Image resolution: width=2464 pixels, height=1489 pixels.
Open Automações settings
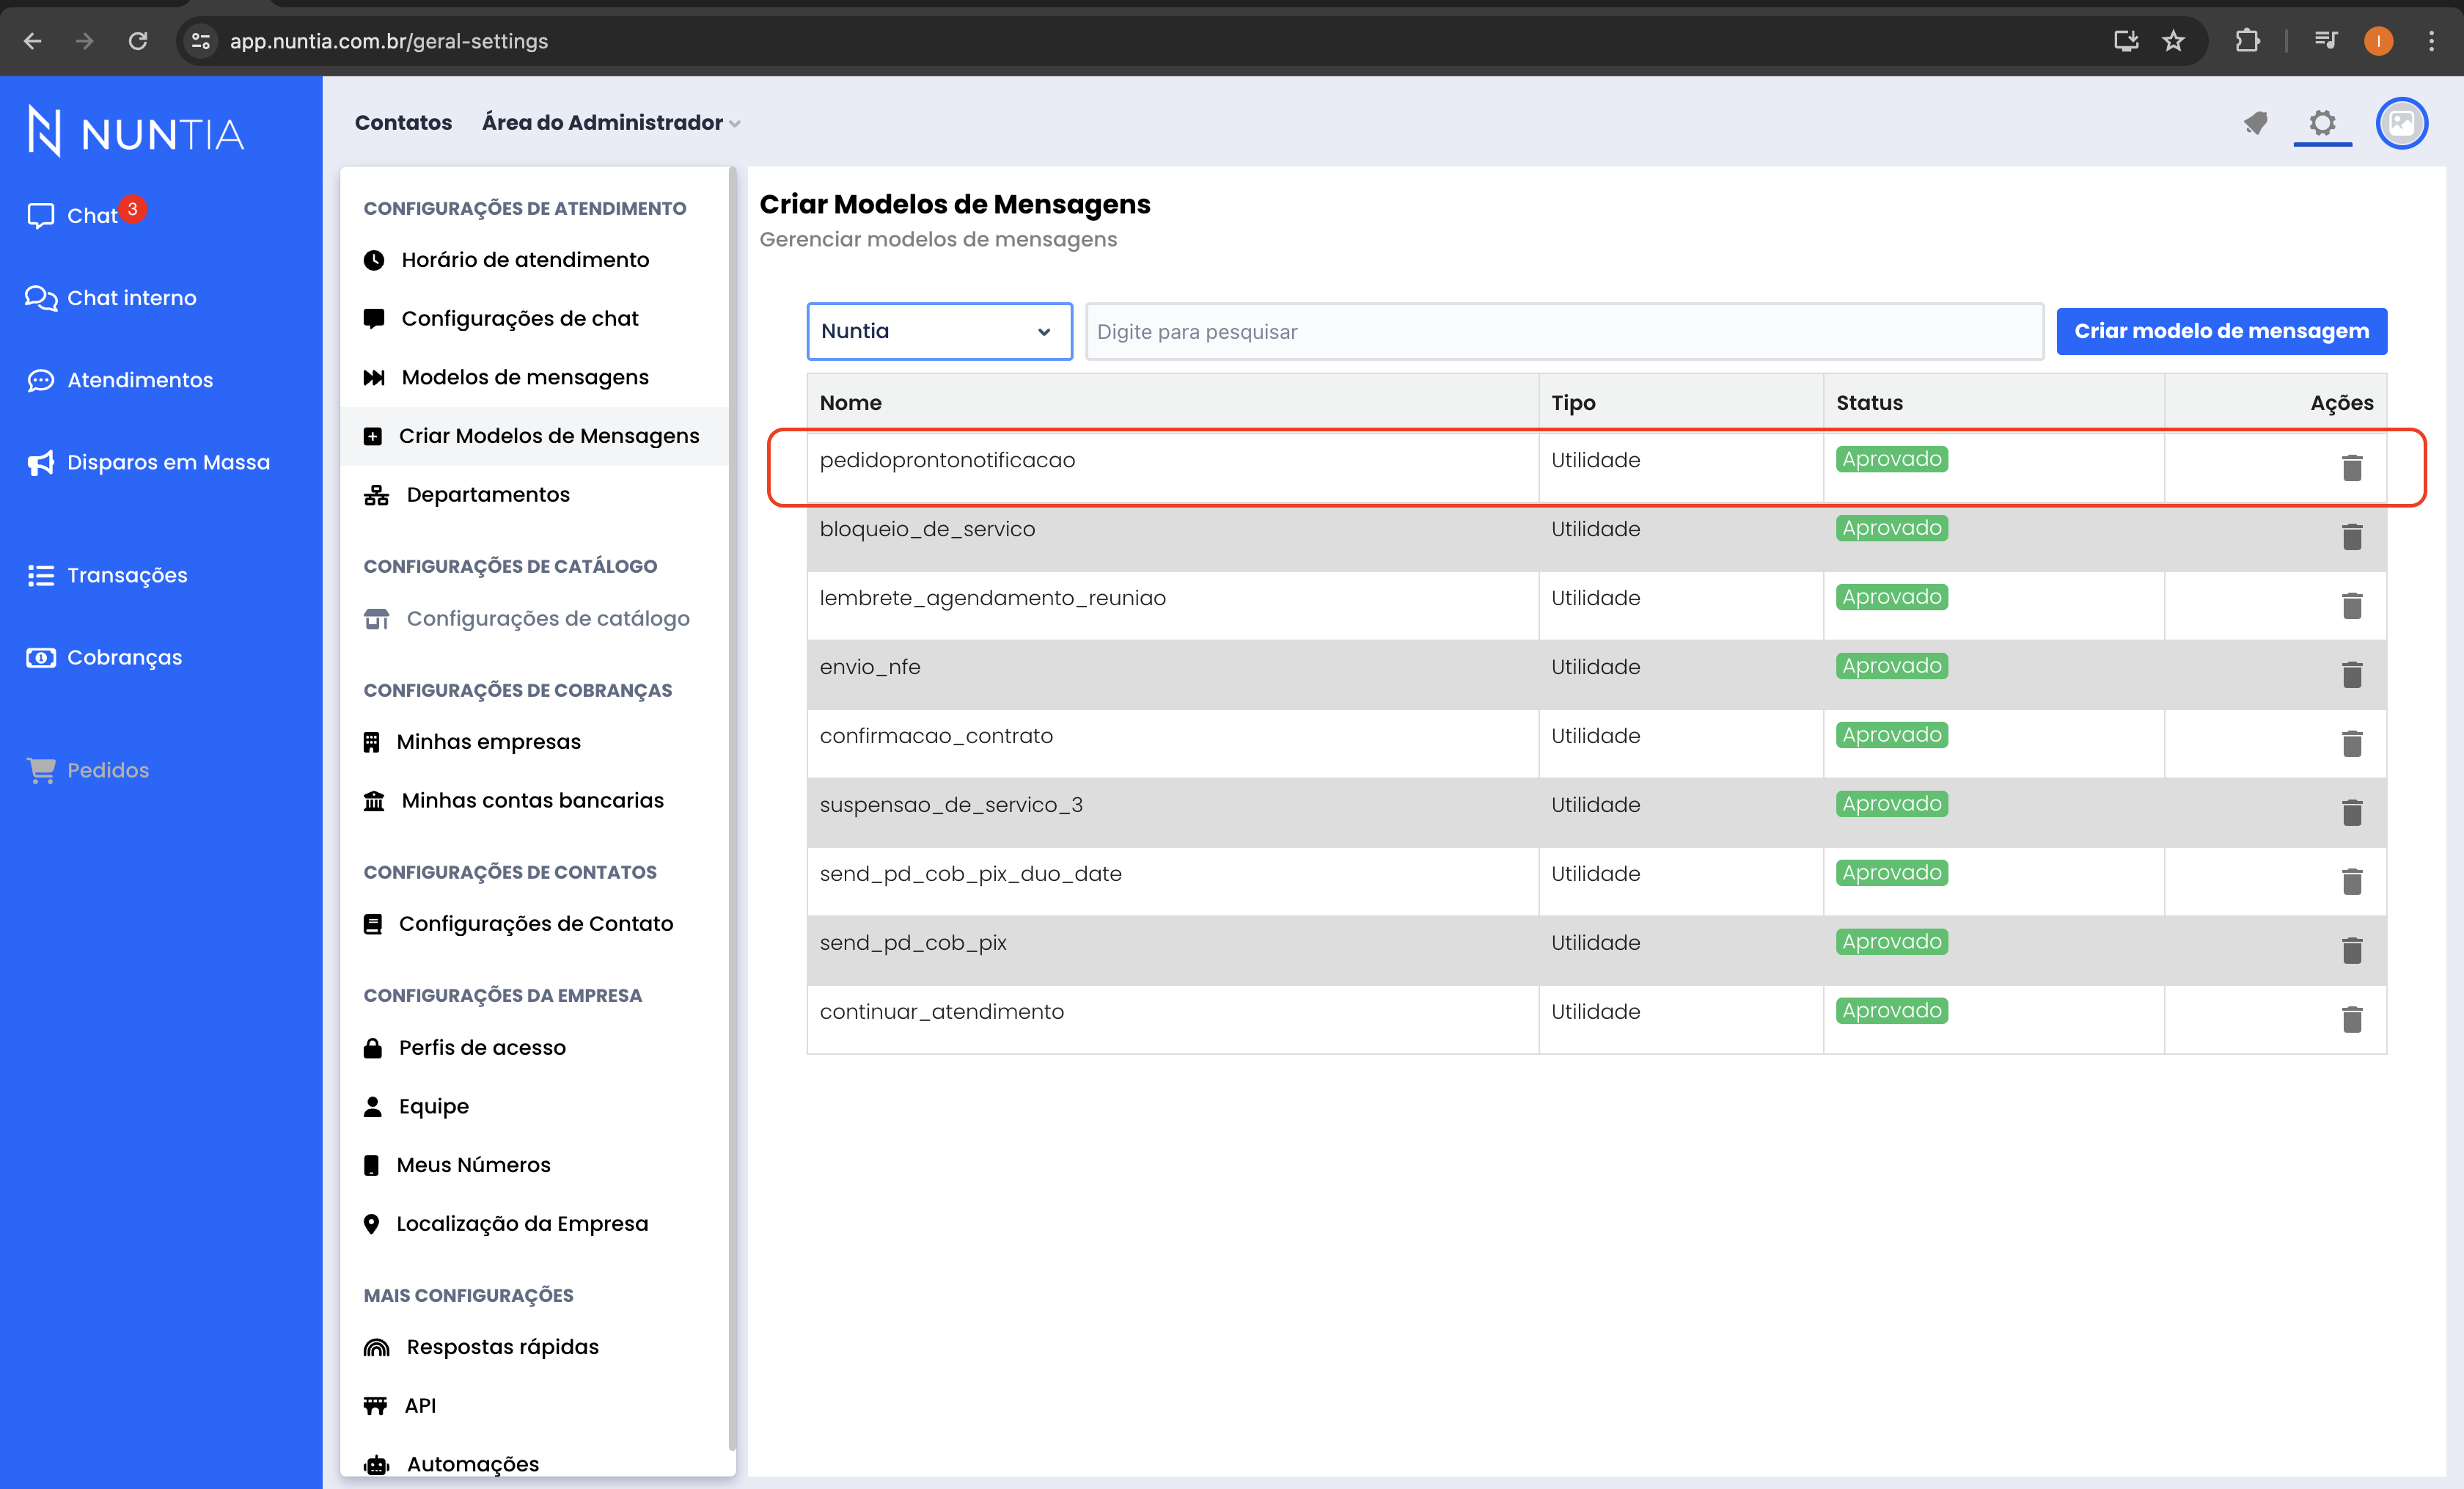coord(451,1464)
